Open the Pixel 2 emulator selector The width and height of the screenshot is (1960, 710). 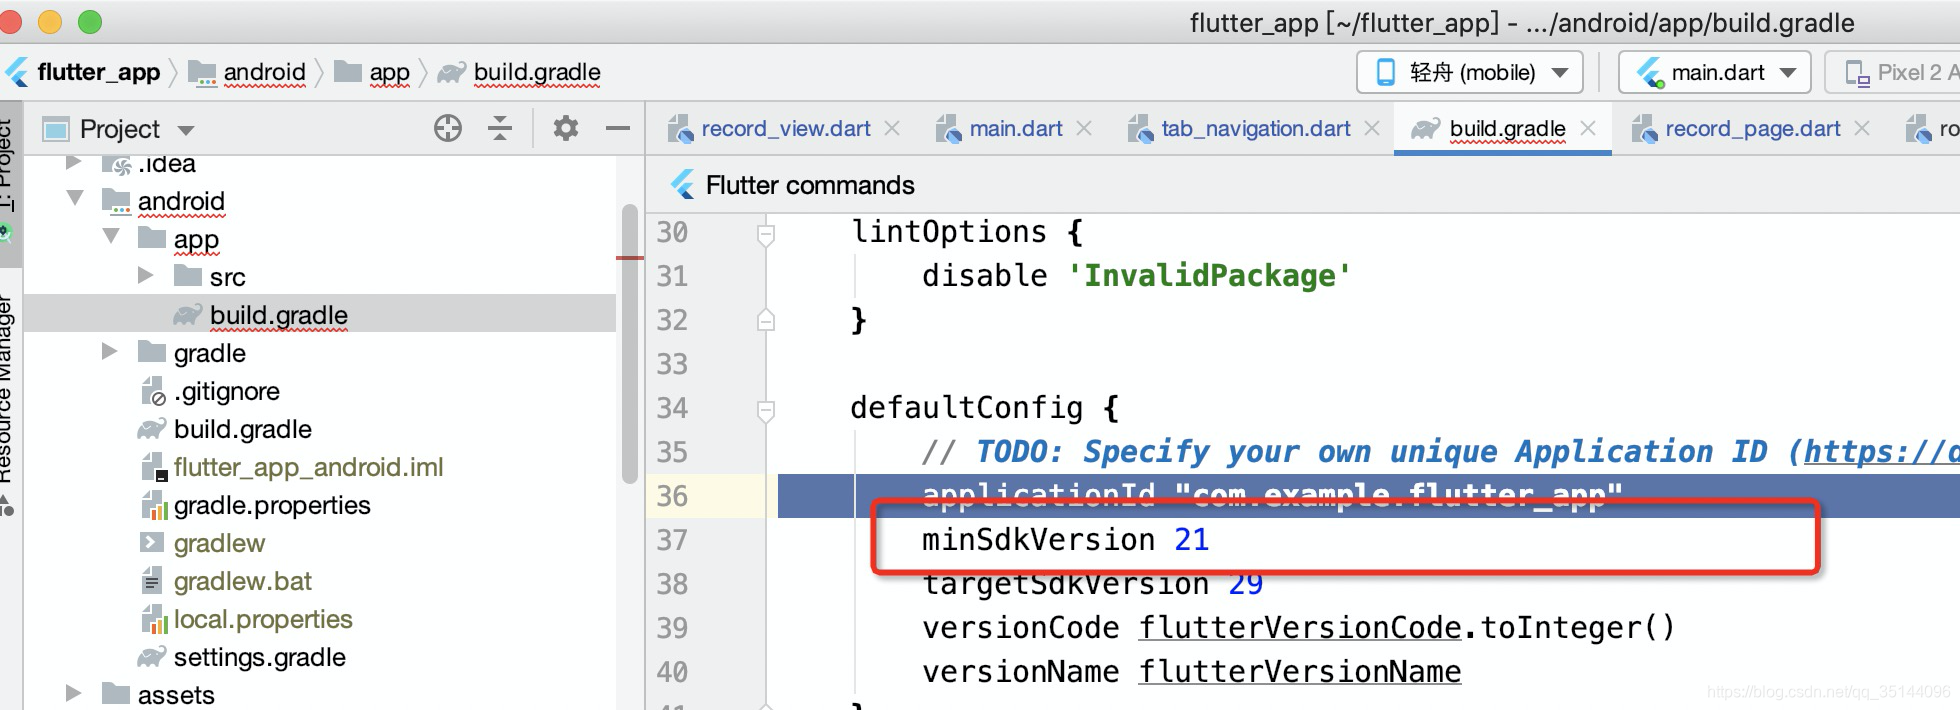click(1893, 72)
